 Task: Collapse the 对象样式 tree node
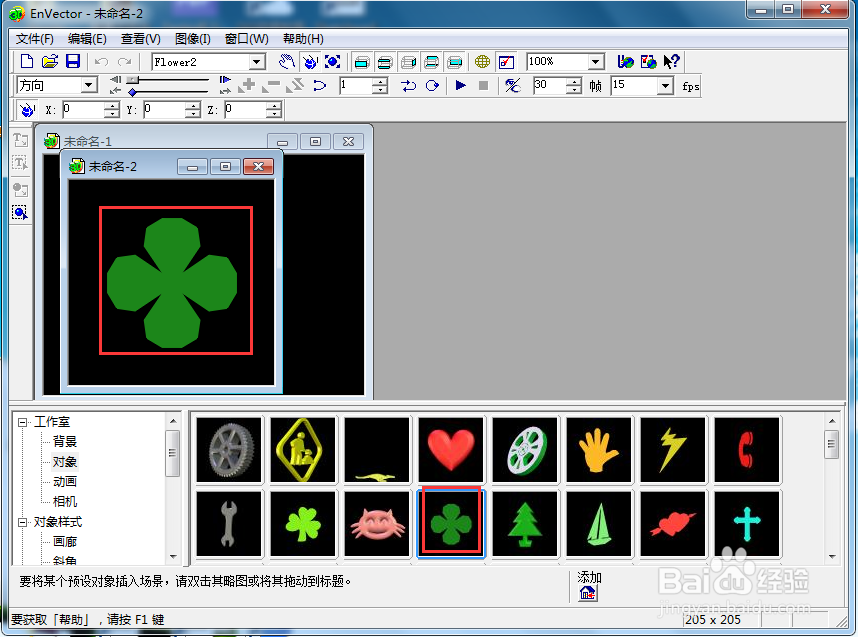click(x=23, y=523)
